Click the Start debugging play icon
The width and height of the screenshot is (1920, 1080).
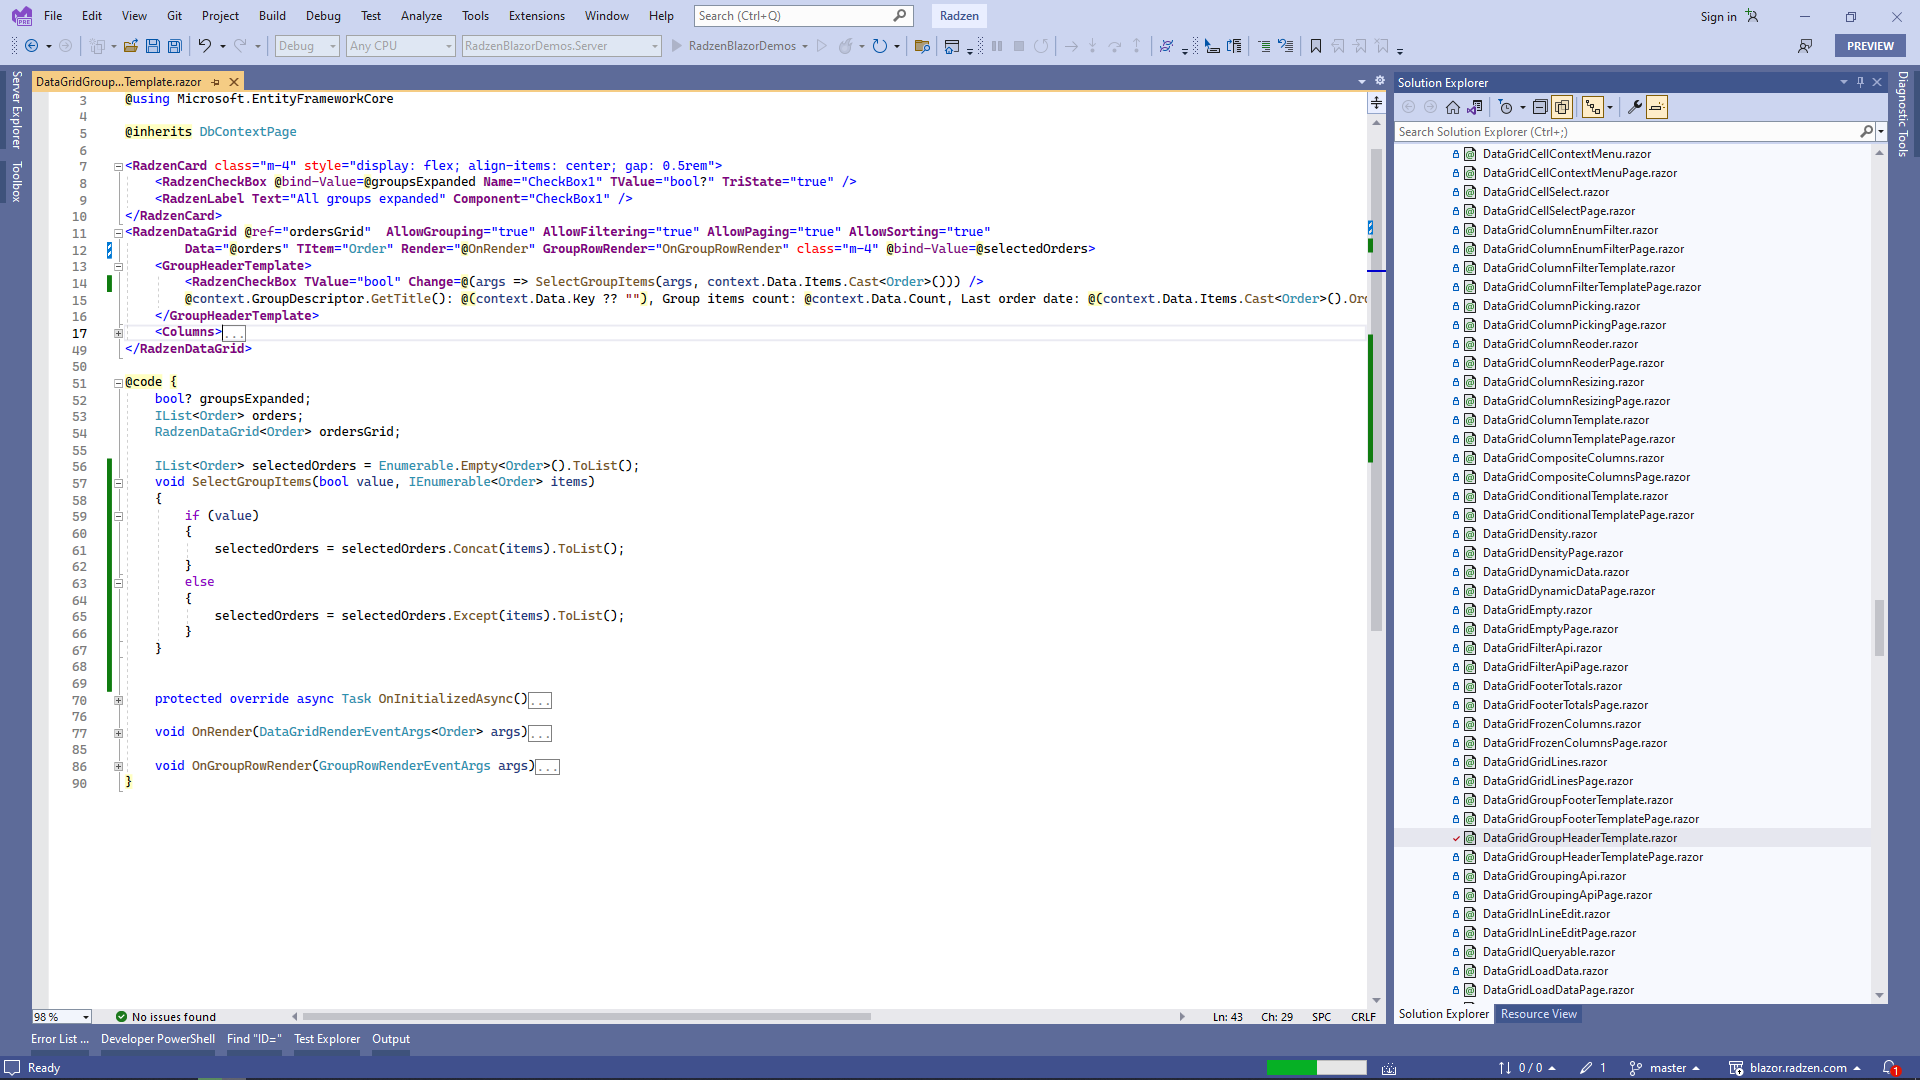coord(677,46)
